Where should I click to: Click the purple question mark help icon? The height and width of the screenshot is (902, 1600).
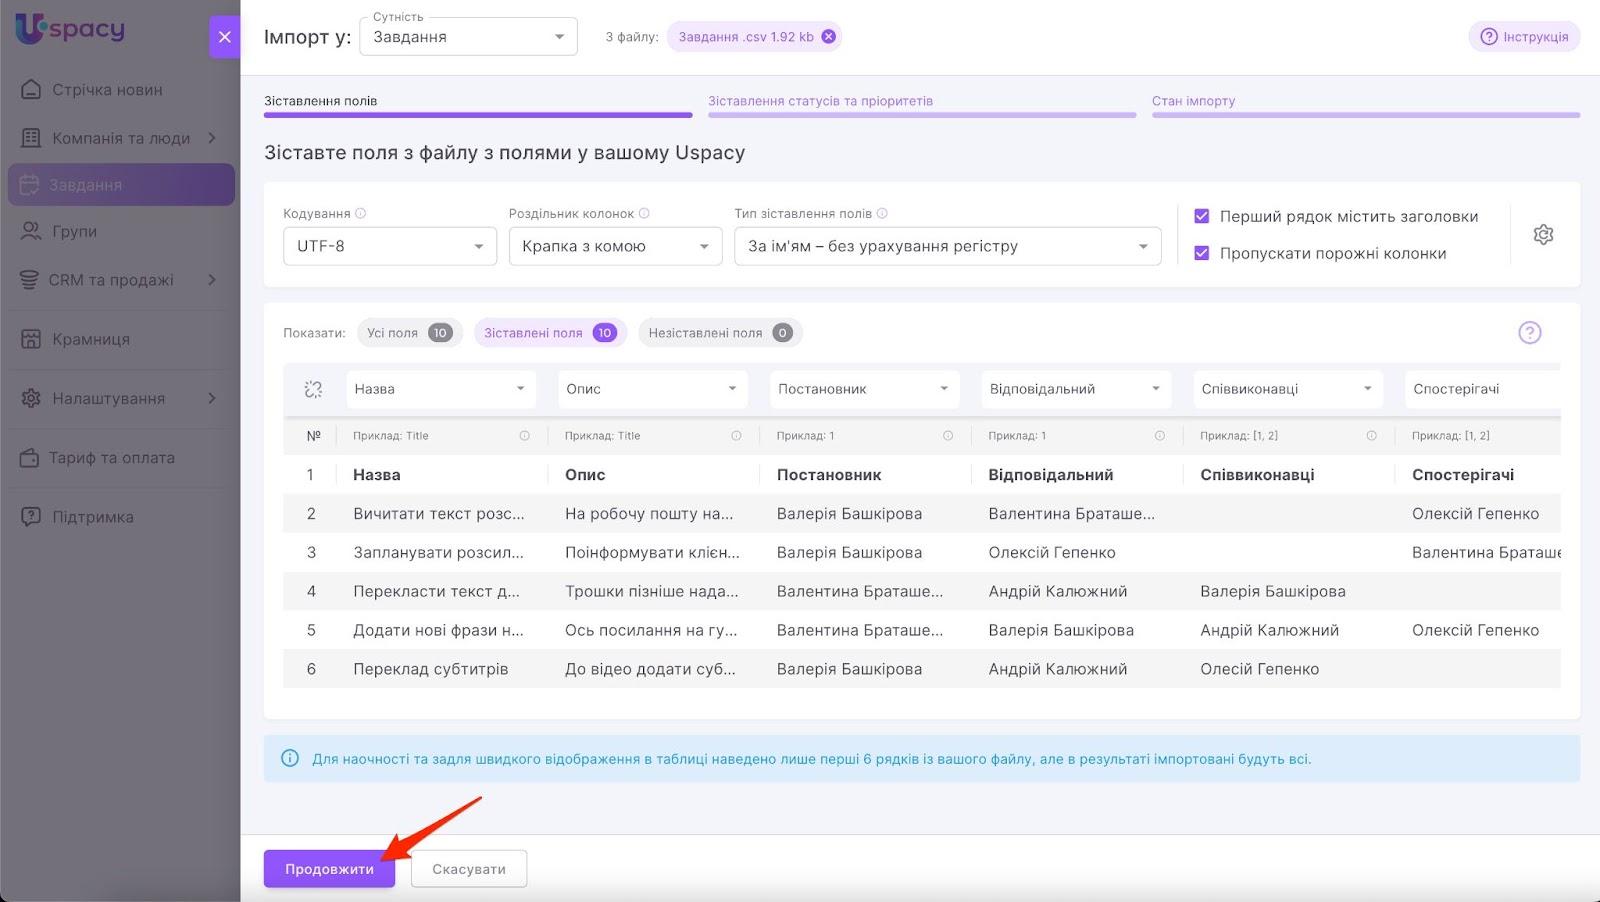[1529, 333]
